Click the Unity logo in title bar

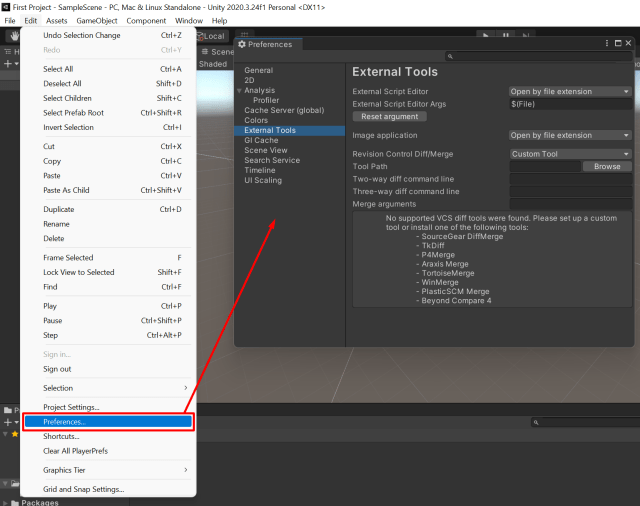click(x=6, y=7)
